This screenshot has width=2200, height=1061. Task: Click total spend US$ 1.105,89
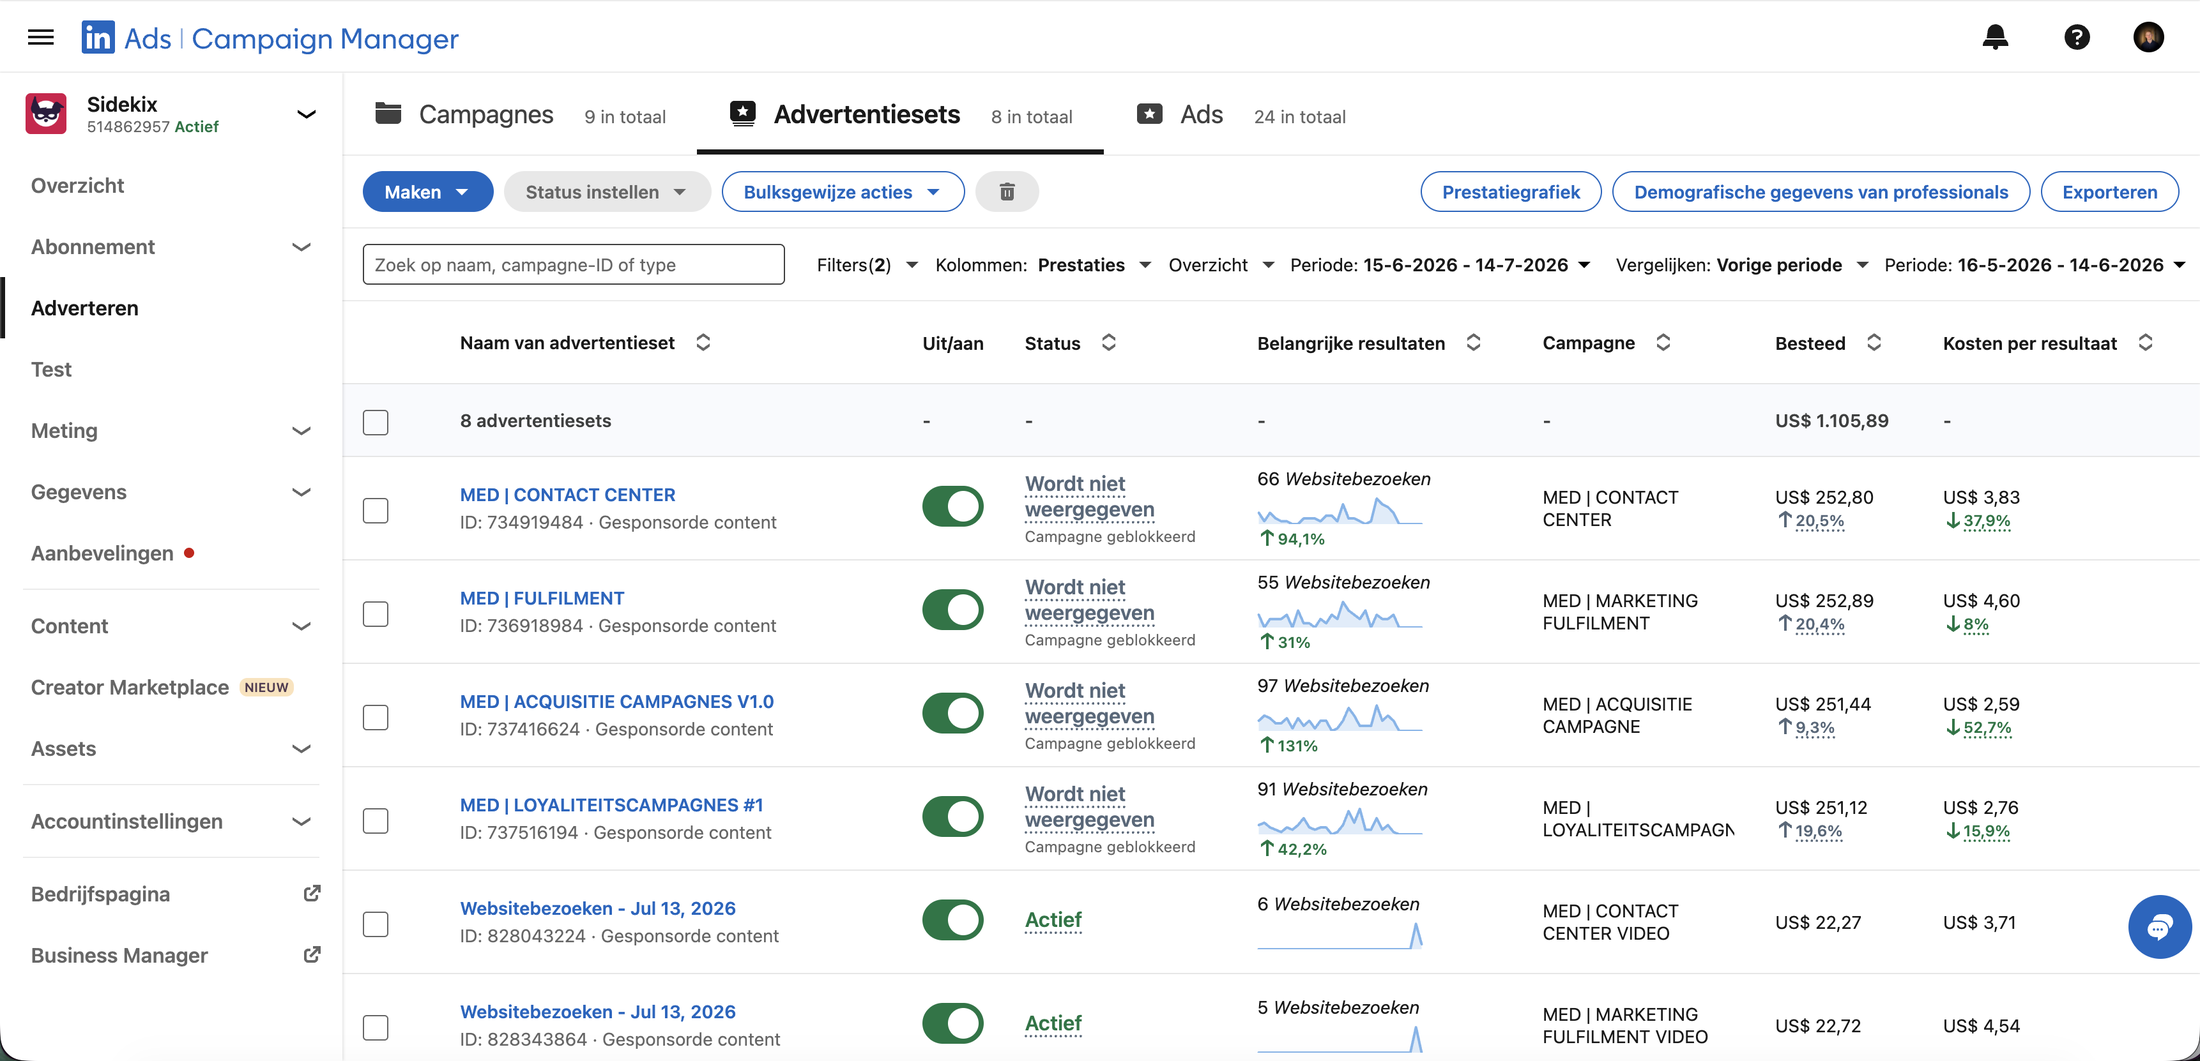1832,421
